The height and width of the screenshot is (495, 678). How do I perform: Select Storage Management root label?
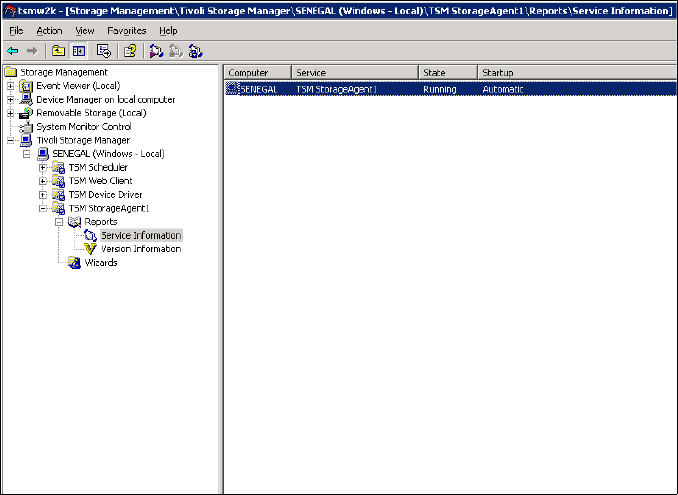point(64,72)
